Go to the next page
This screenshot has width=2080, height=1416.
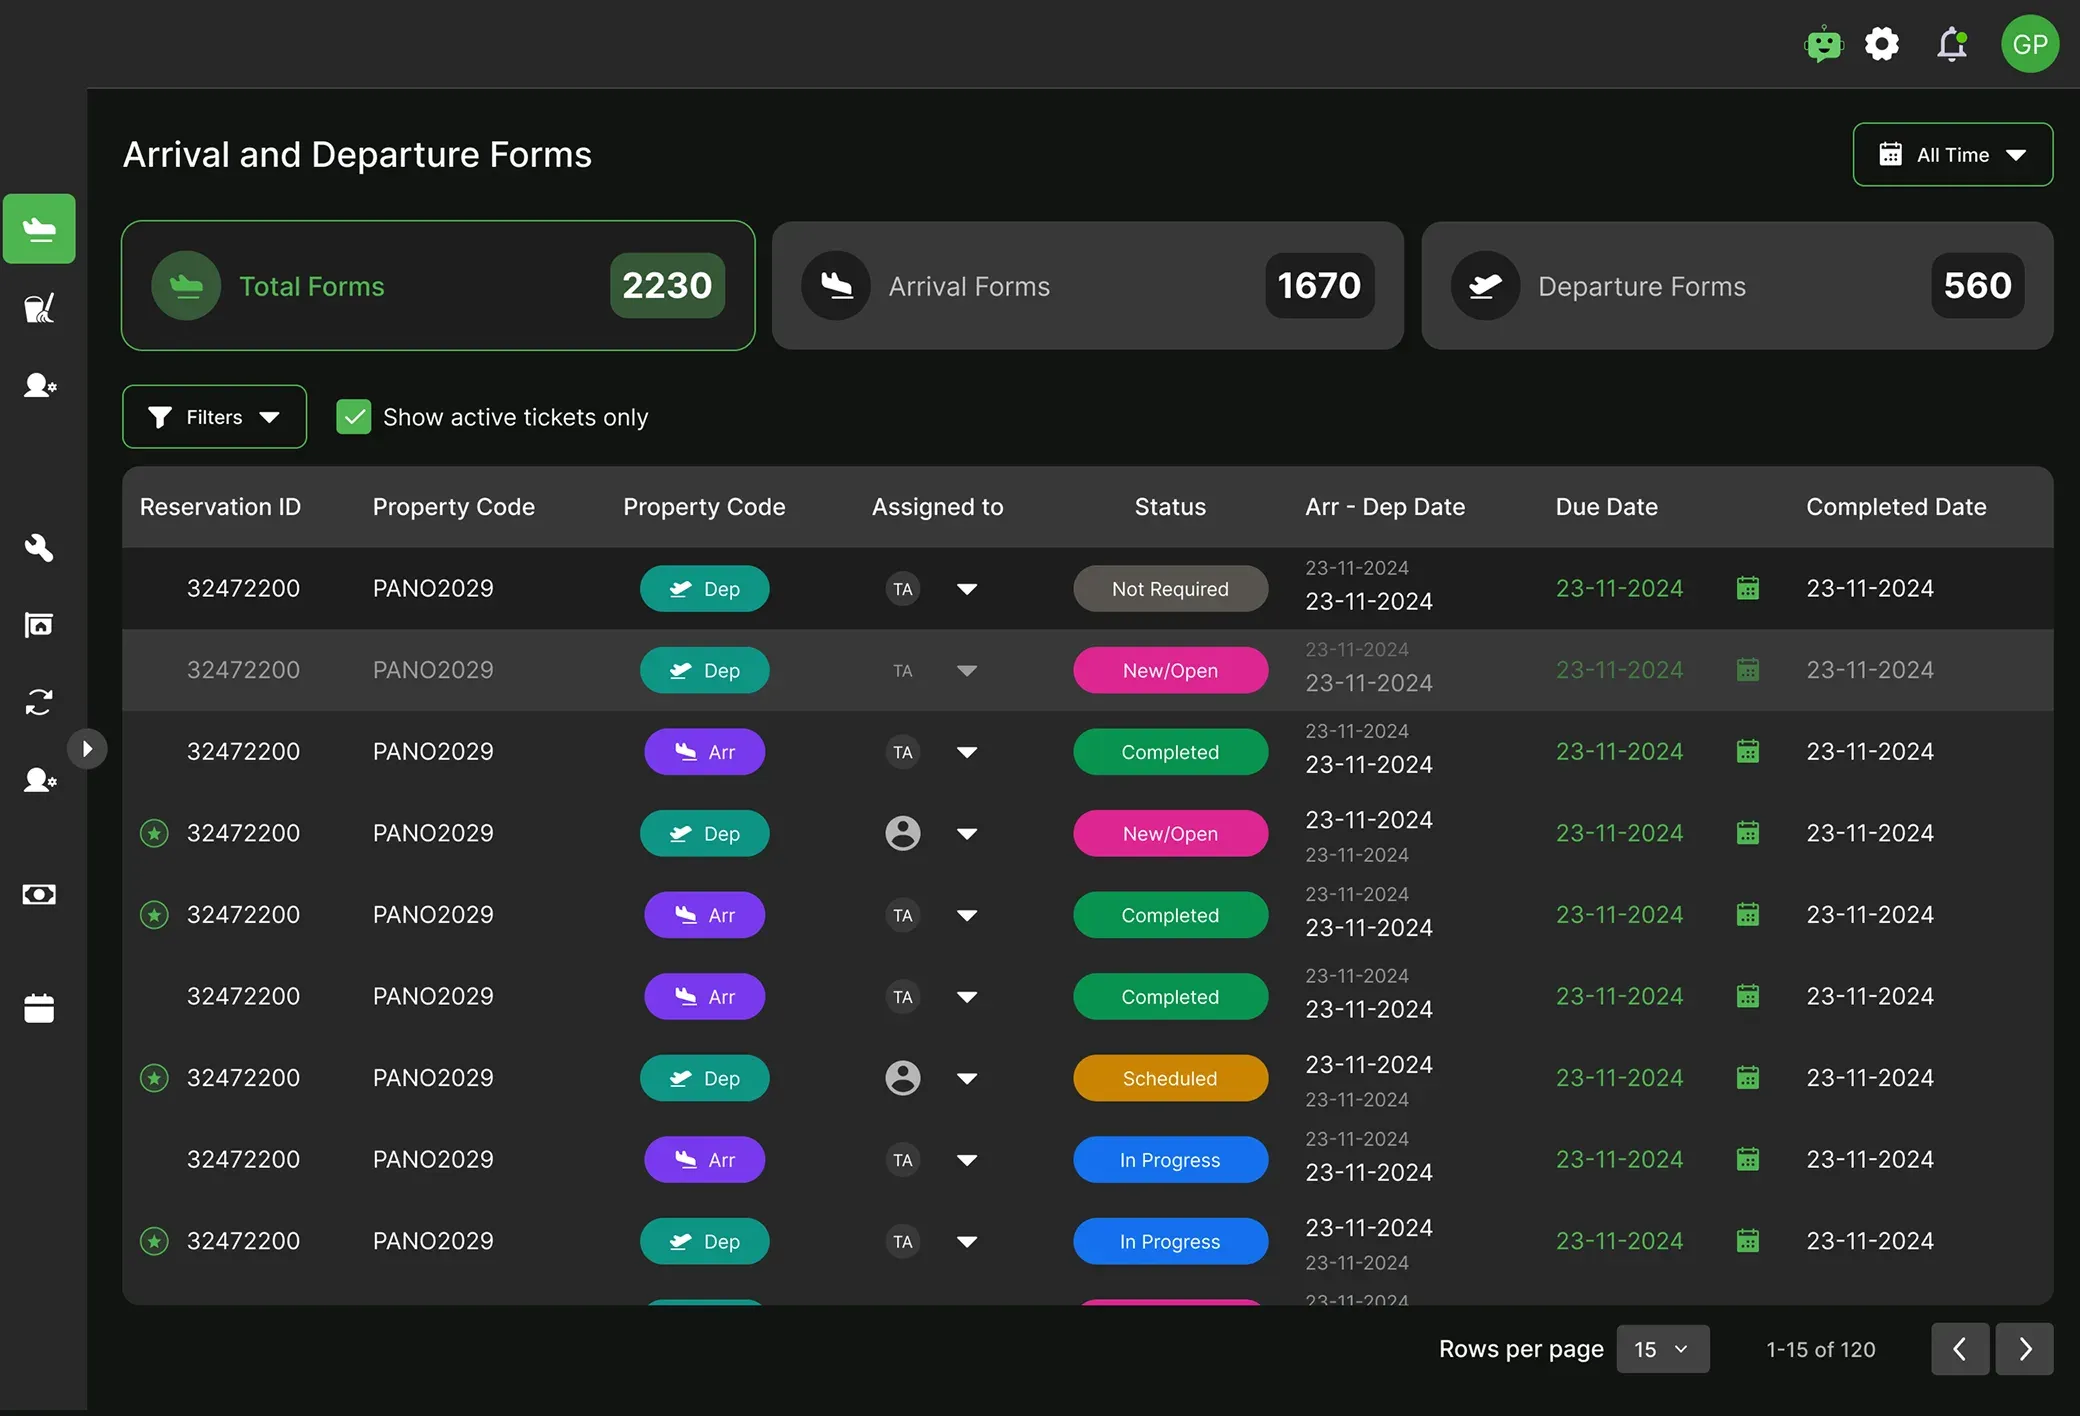click(x=2025, y=1349)
